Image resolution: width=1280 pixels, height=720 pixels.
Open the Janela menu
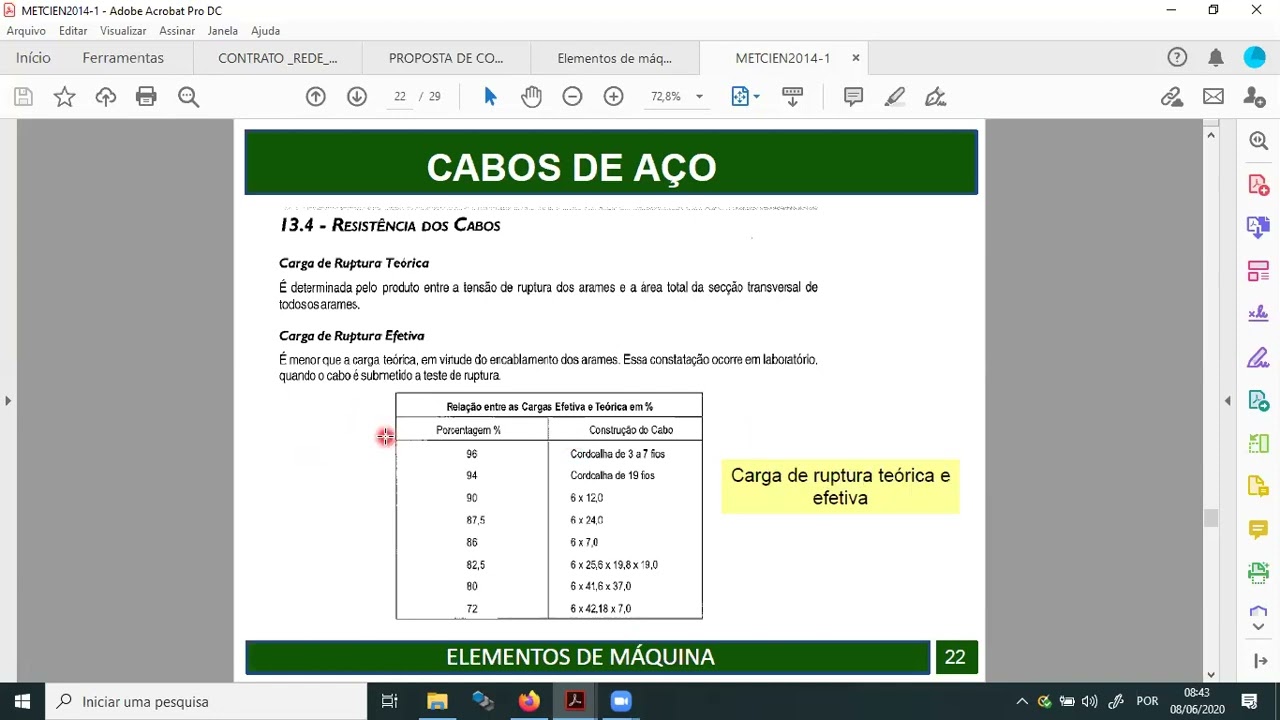pyautogui.click(x=223, y=31)
